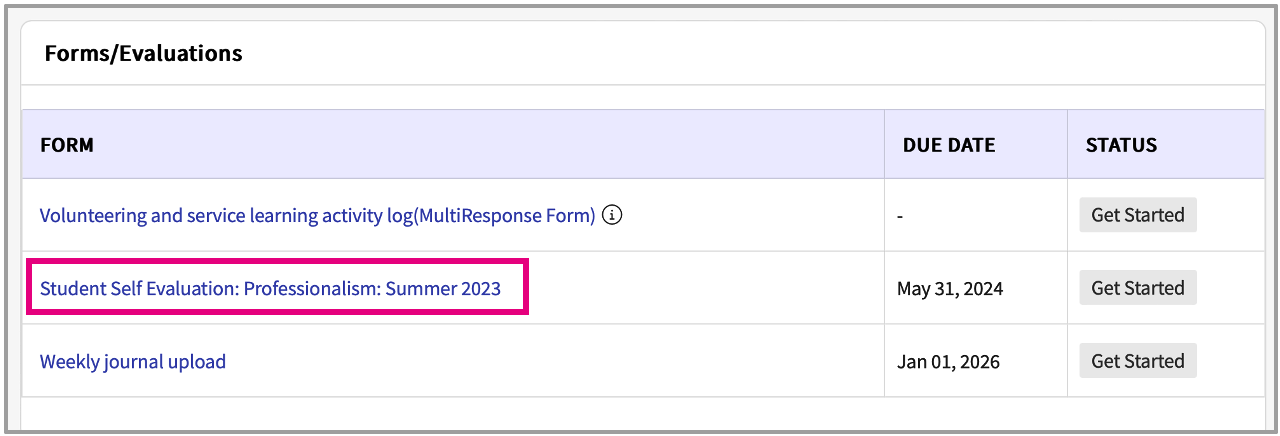The image size is (1280, 436).
Task: Click Get Started for Student Self Evaluation
Action: point(1137,288)
